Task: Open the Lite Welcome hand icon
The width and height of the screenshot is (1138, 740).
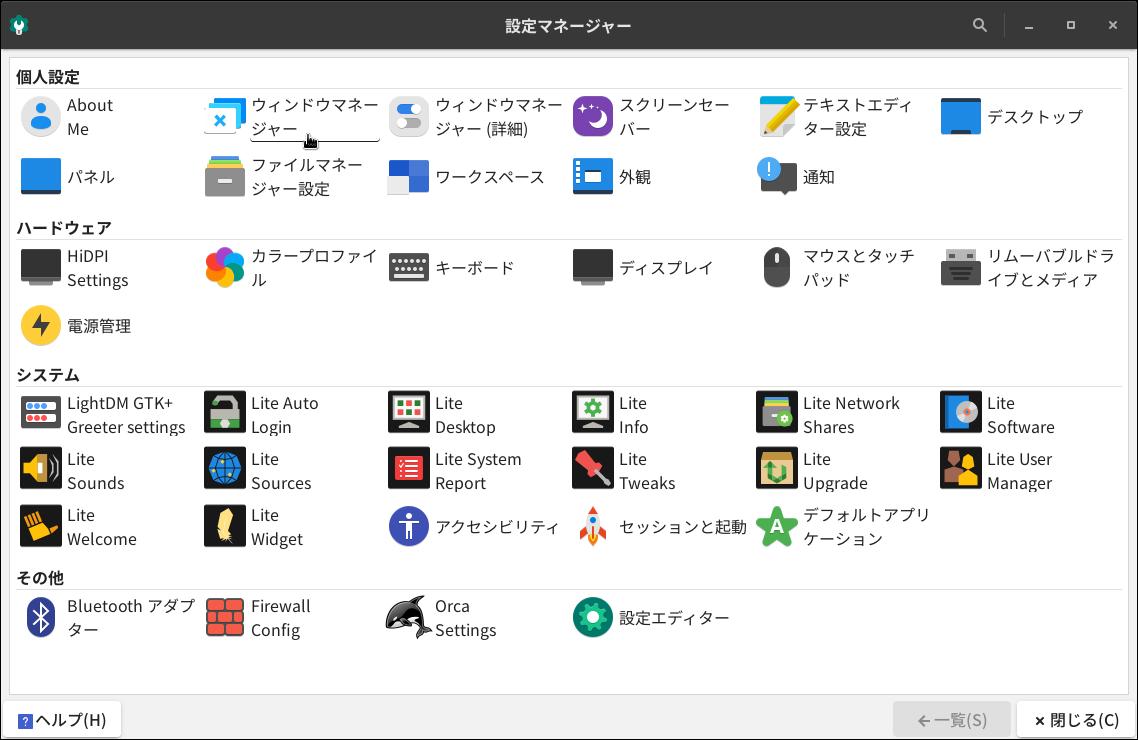Action: tap(41, 527)
